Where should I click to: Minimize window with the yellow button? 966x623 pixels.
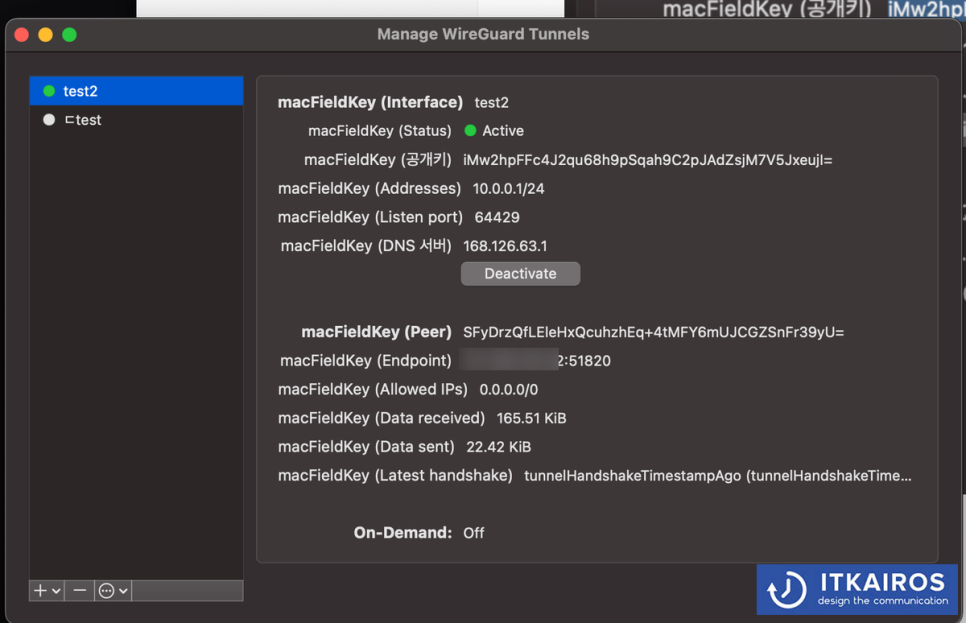point(46,35)
